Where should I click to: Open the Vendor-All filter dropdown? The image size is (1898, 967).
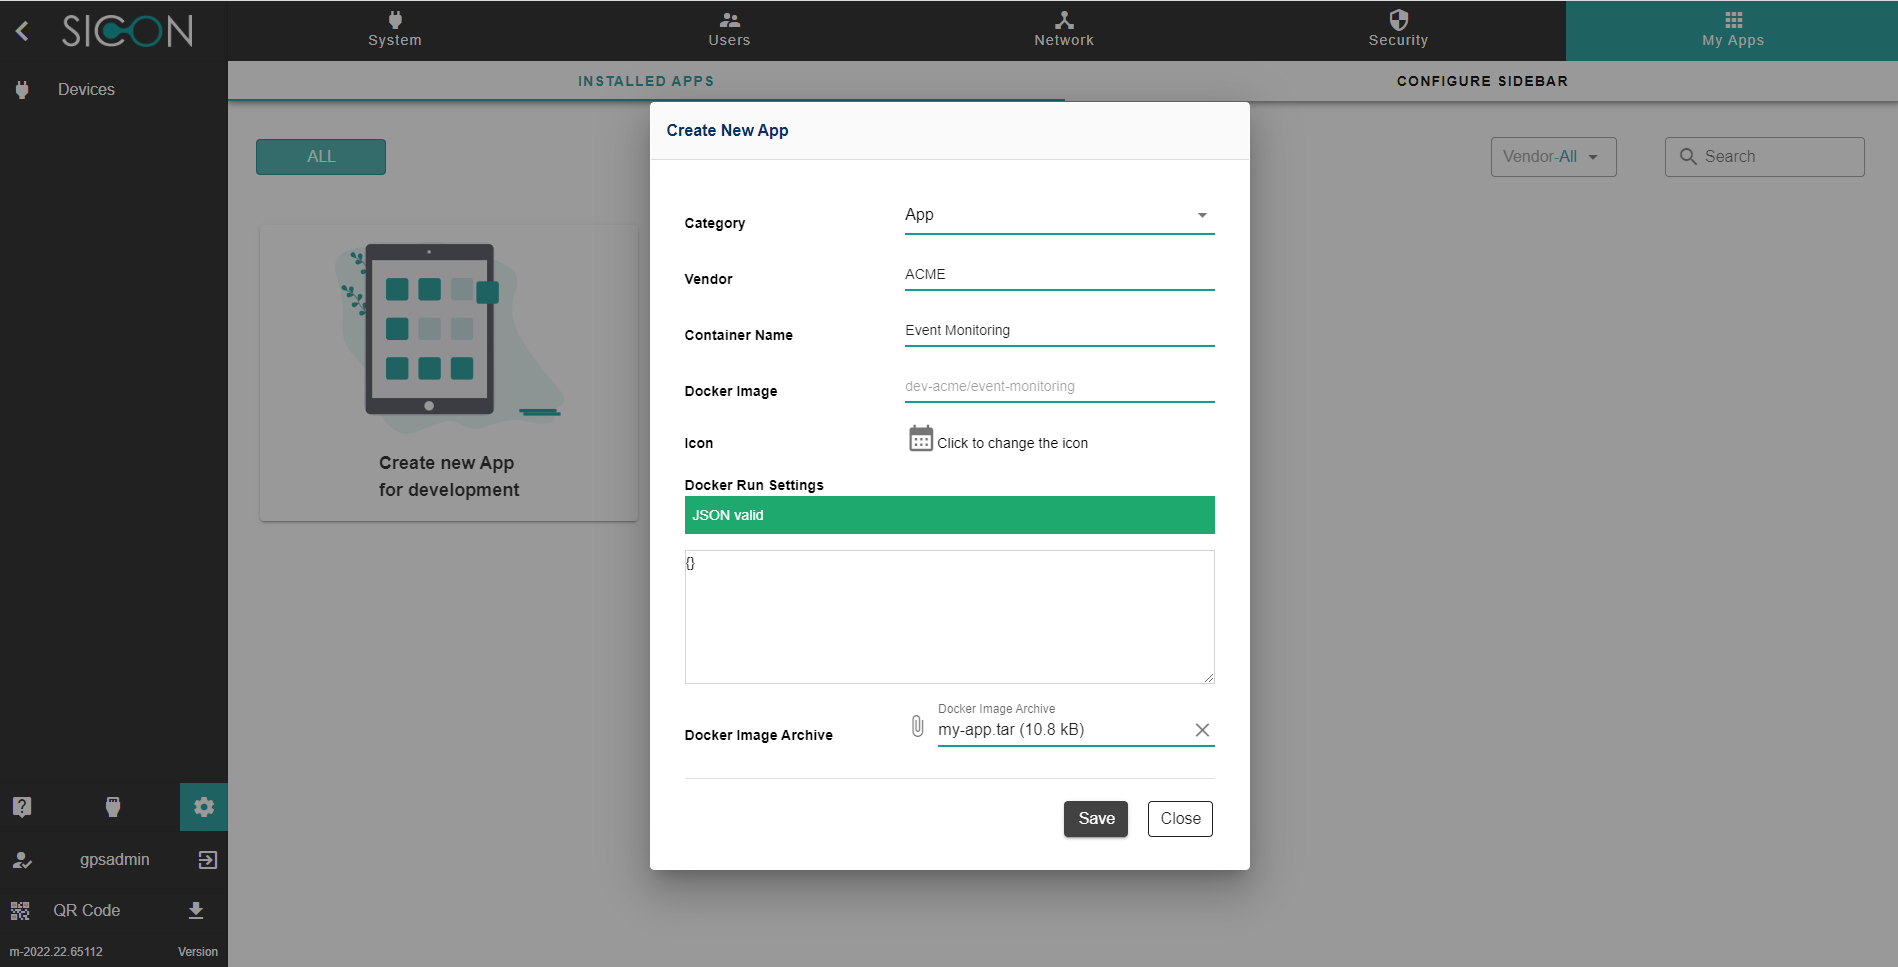(1552, 157)
